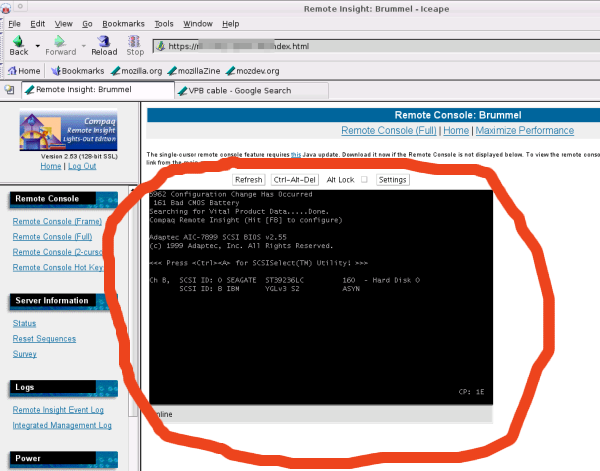600x471 pixels.
Task: Click the Forward navigation icon
Action: 60,45
